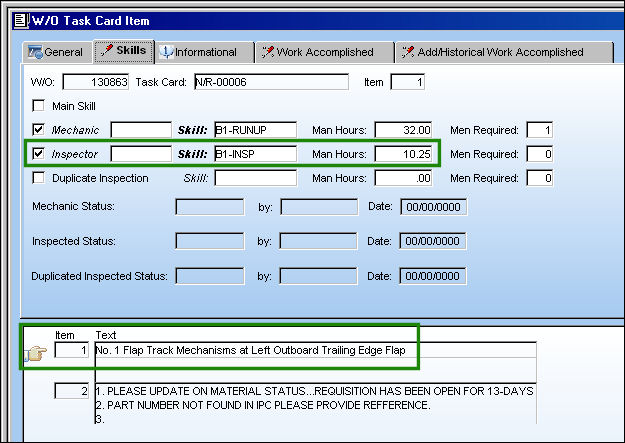625x443 pixels.
Task: Click Duplicated Inspected Status by field
Action: pos(318,276)
